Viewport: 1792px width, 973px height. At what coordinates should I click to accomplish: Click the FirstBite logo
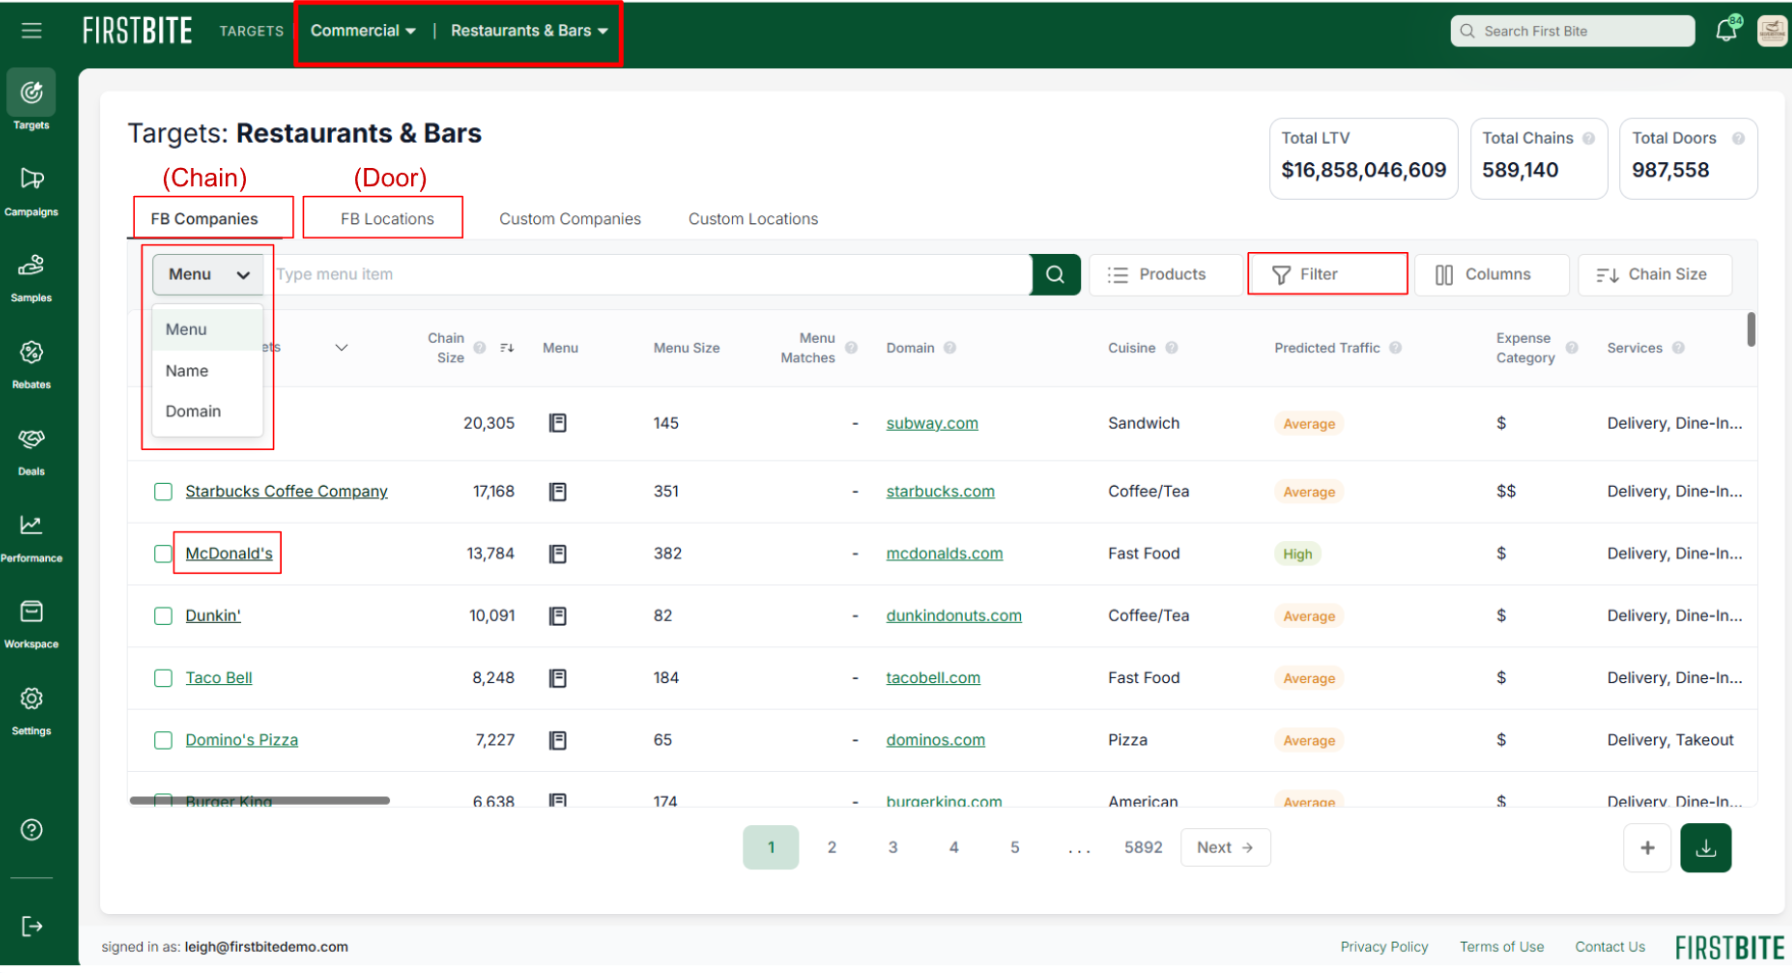137,31
